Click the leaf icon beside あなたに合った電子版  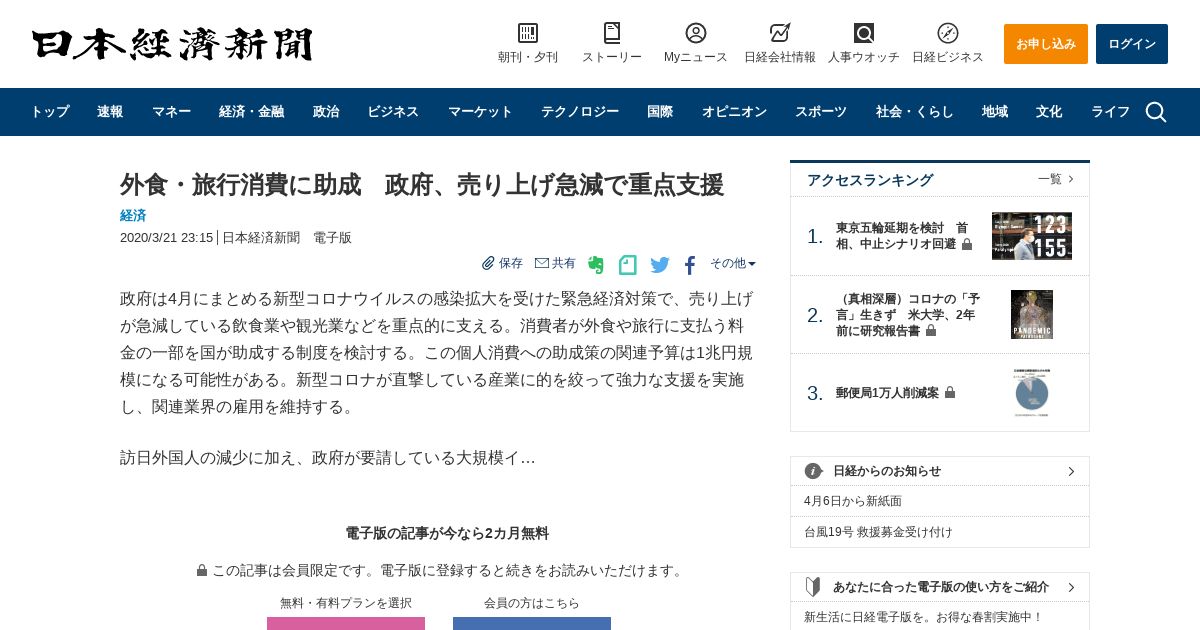[813, 587]
